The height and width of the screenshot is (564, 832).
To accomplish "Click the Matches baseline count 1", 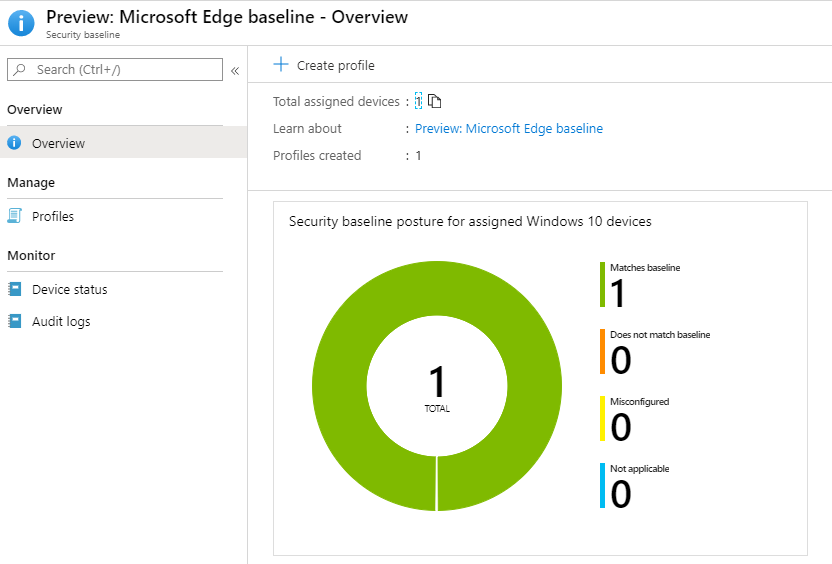I will (618, 293).
